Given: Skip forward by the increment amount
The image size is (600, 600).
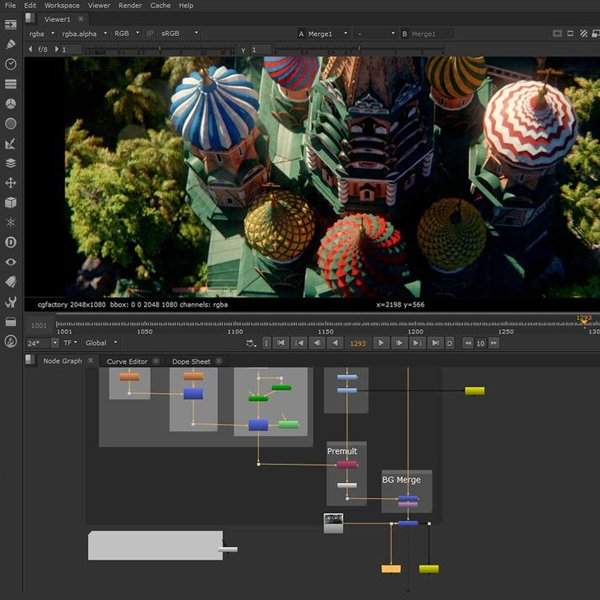Looking at the screenshot, I should pos(494,343).
